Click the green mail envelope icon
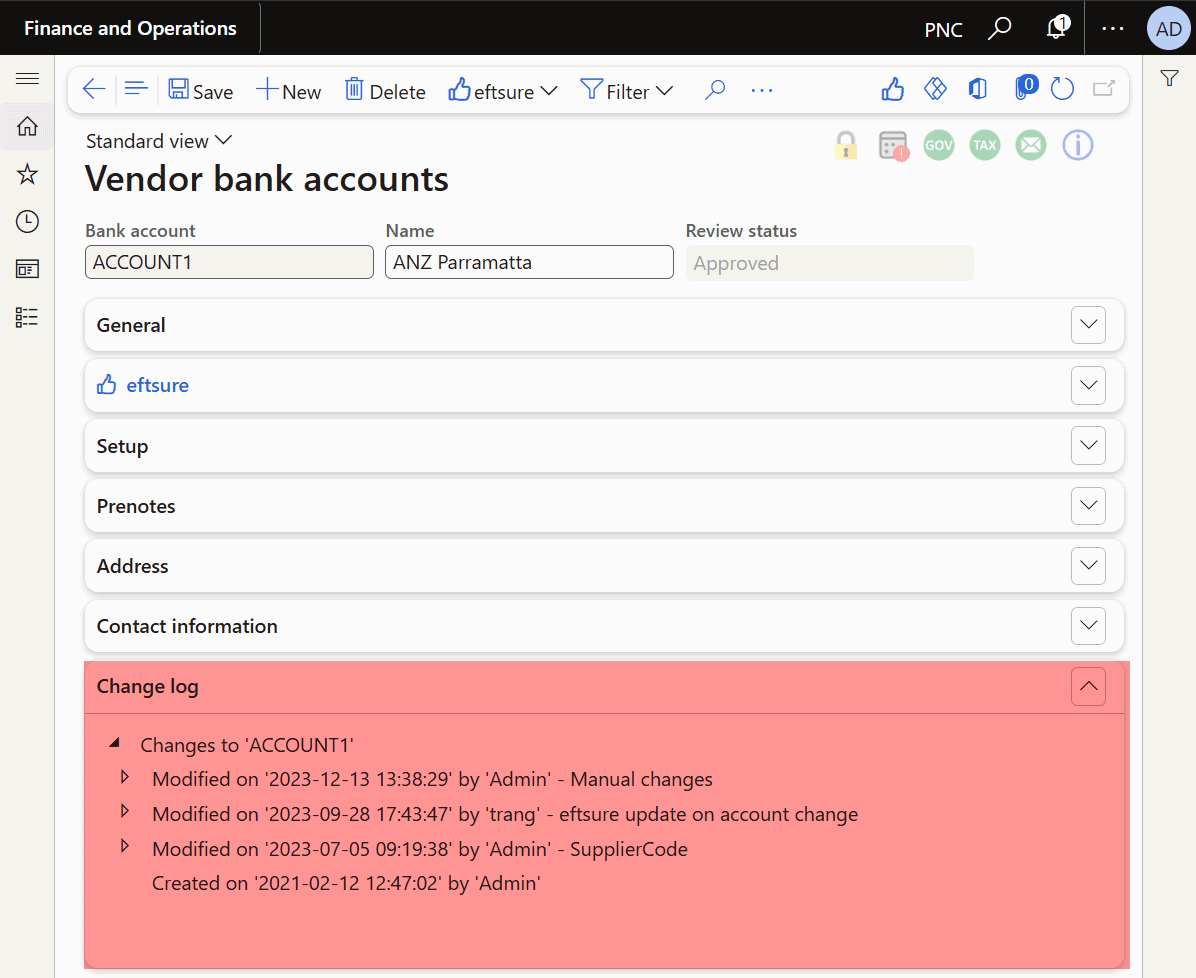 (x=1030, y=145)
